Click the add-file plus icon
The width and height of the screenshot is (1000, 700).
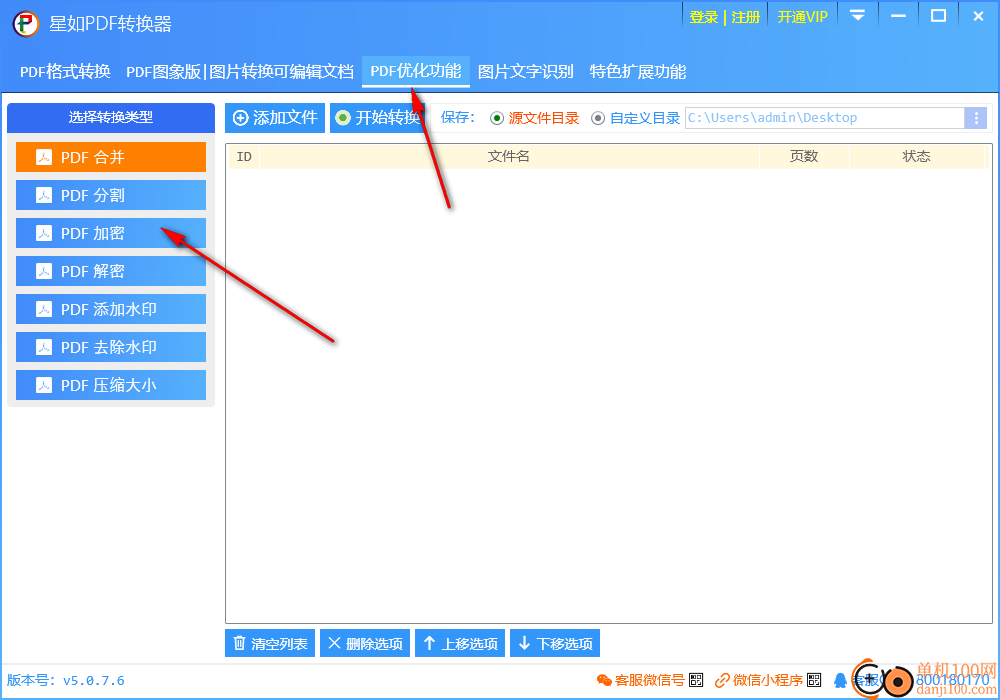click(x=240, y=118)
